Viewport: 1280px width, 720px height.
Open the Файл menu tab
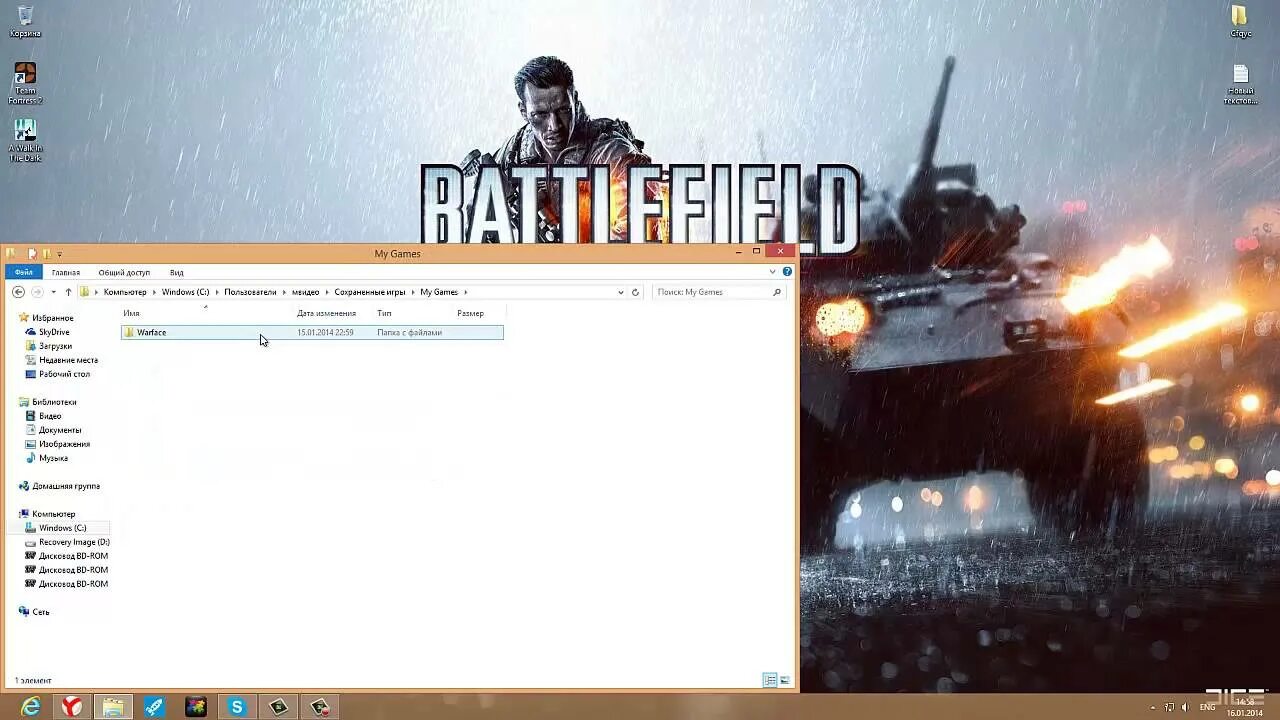tap(23, 272)
